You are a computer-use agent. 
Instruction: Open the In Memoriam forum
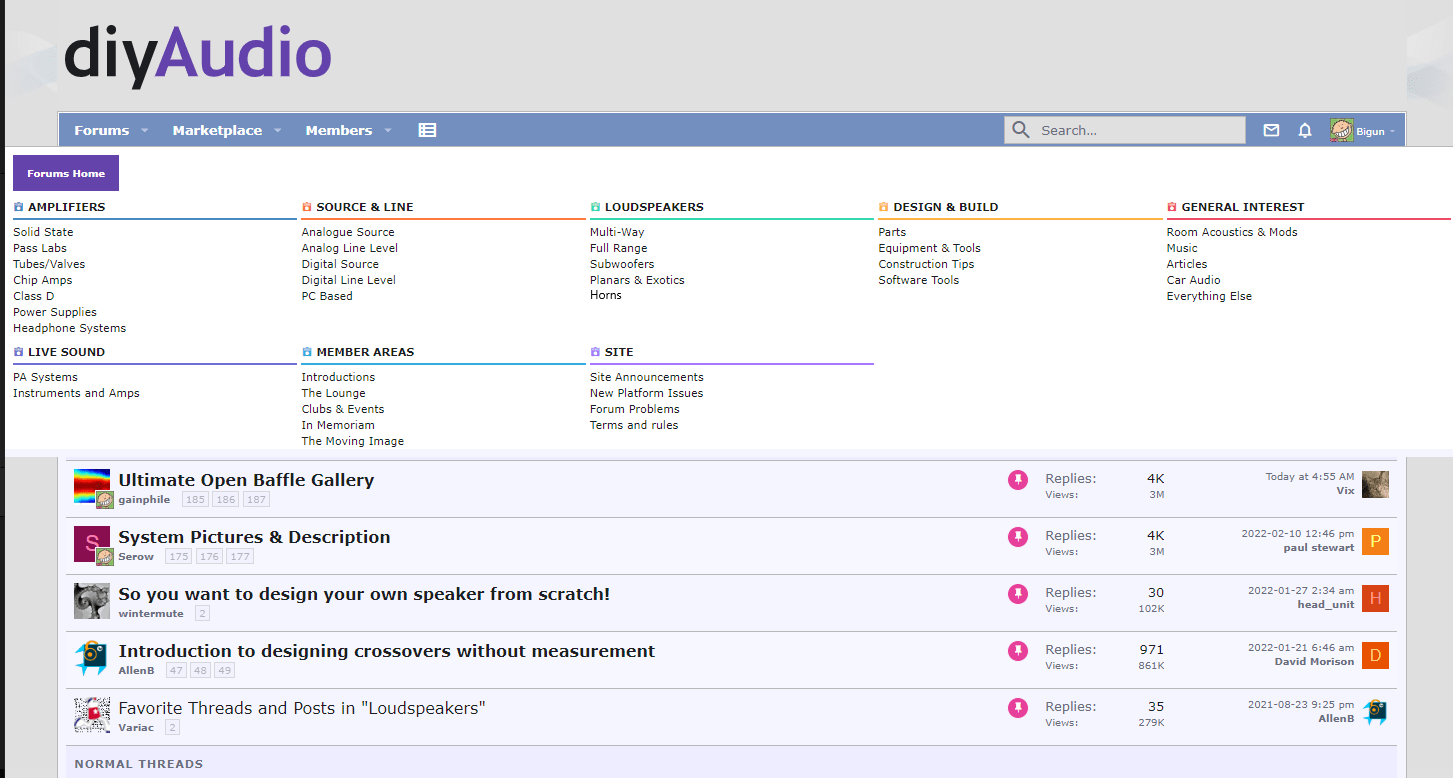coord(338,425)
